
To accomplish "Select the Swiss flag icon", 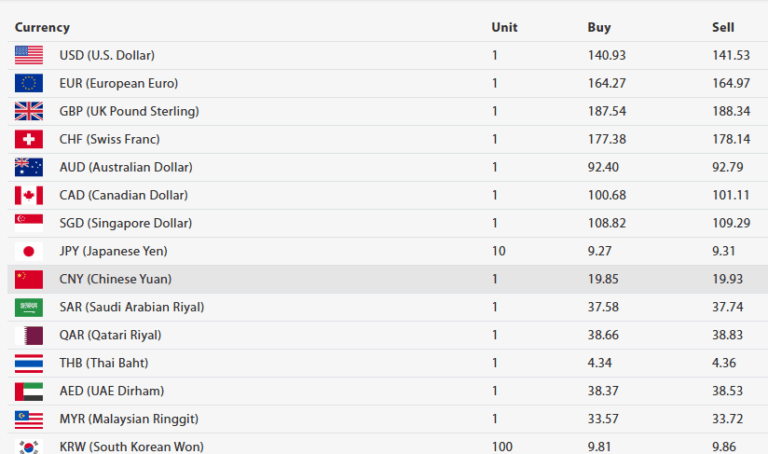I will pos(29,139).
